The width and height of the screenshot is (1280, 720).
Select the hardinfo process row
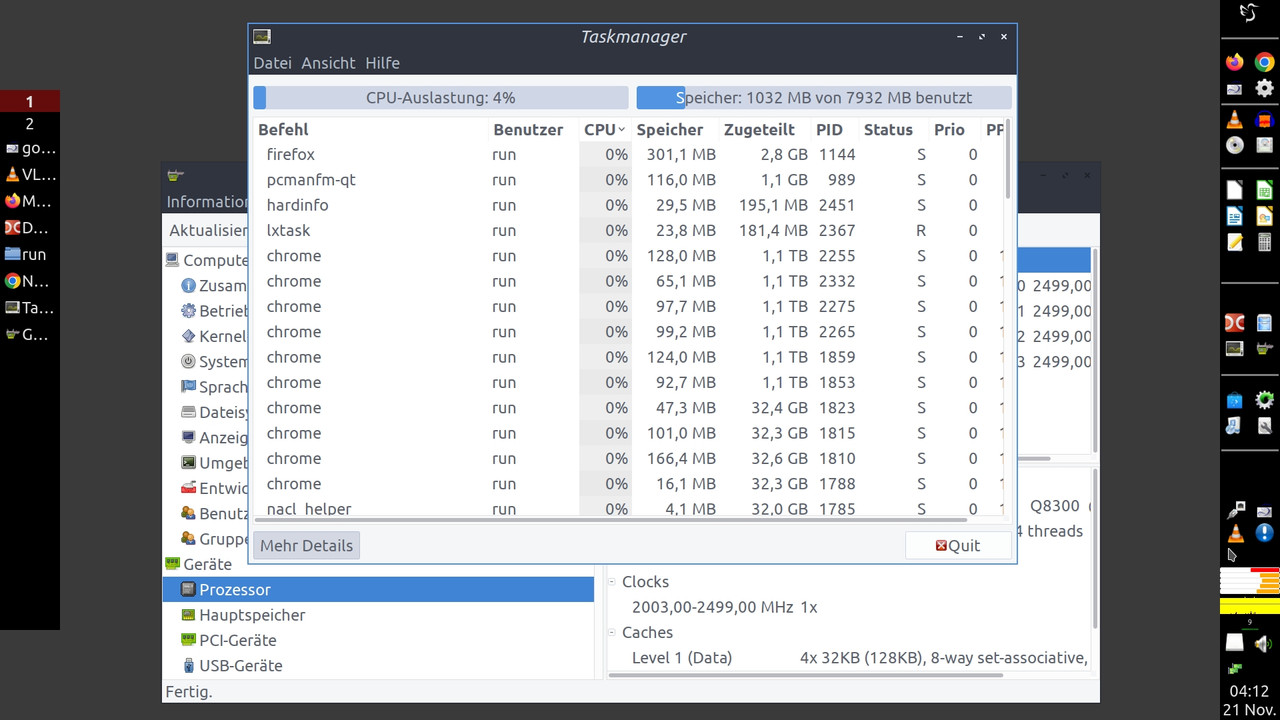point(628,205)
